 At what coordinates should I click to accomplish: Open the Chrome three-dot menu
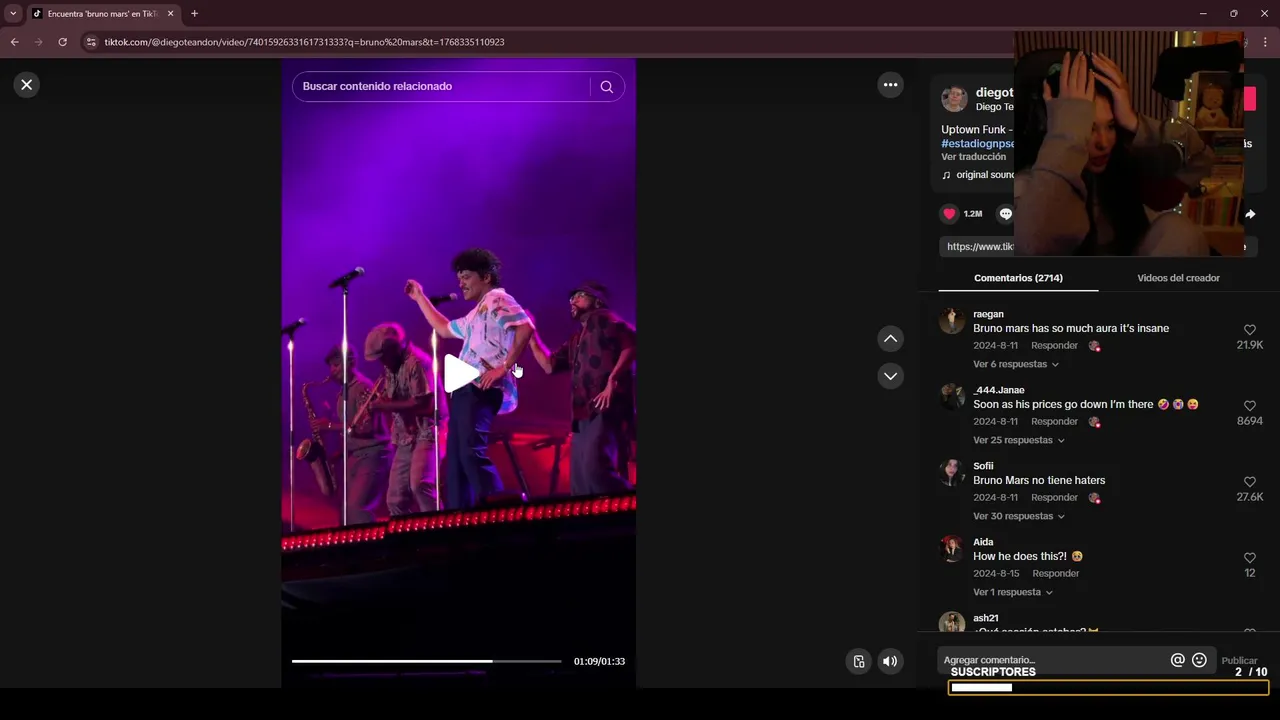pos(1266,42)
